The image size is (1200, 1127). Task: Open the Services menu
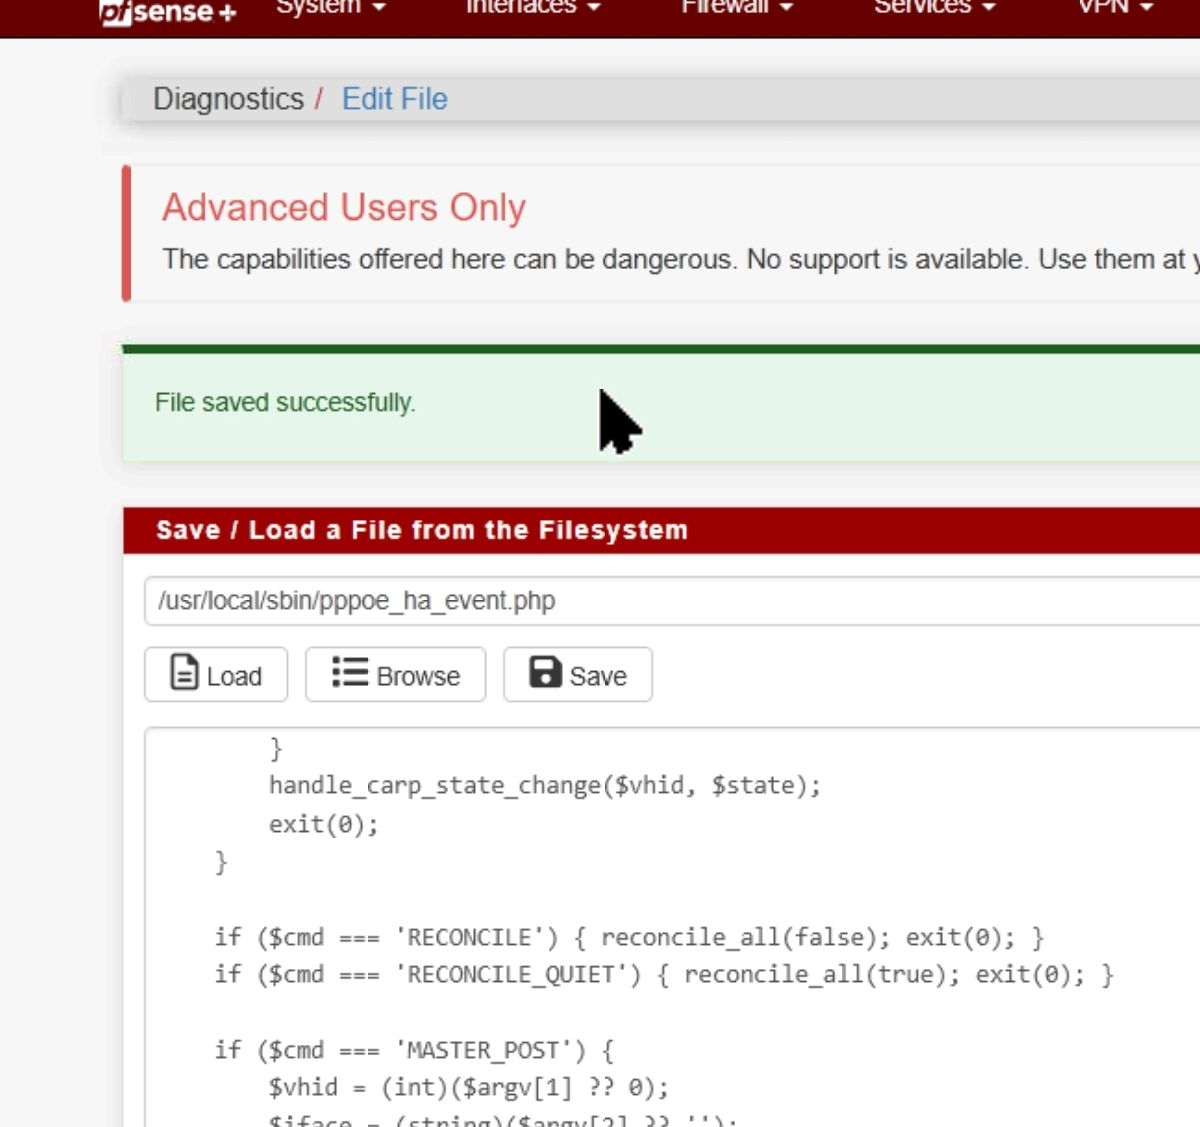point(934,8)
